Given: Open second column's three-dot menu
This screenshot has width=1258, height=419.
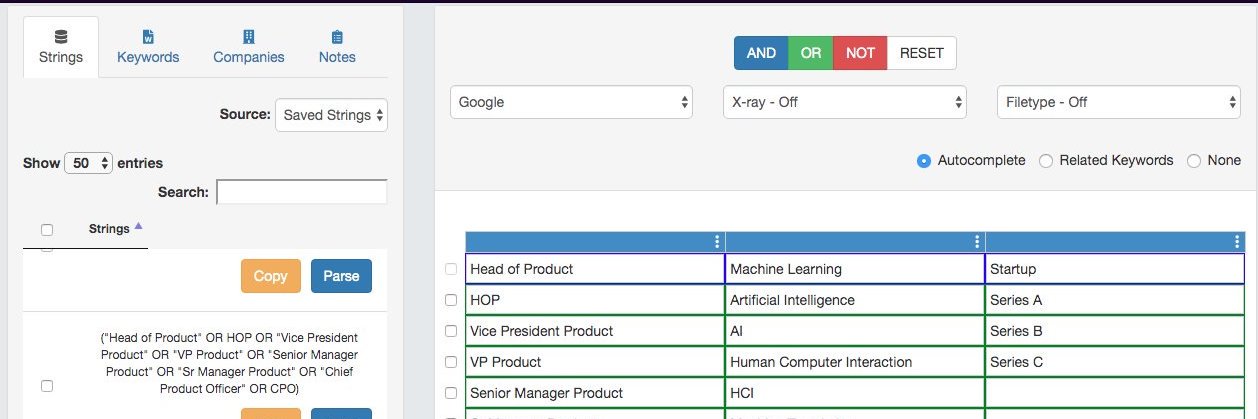Looking at the screenshot, I should [977, 242].
